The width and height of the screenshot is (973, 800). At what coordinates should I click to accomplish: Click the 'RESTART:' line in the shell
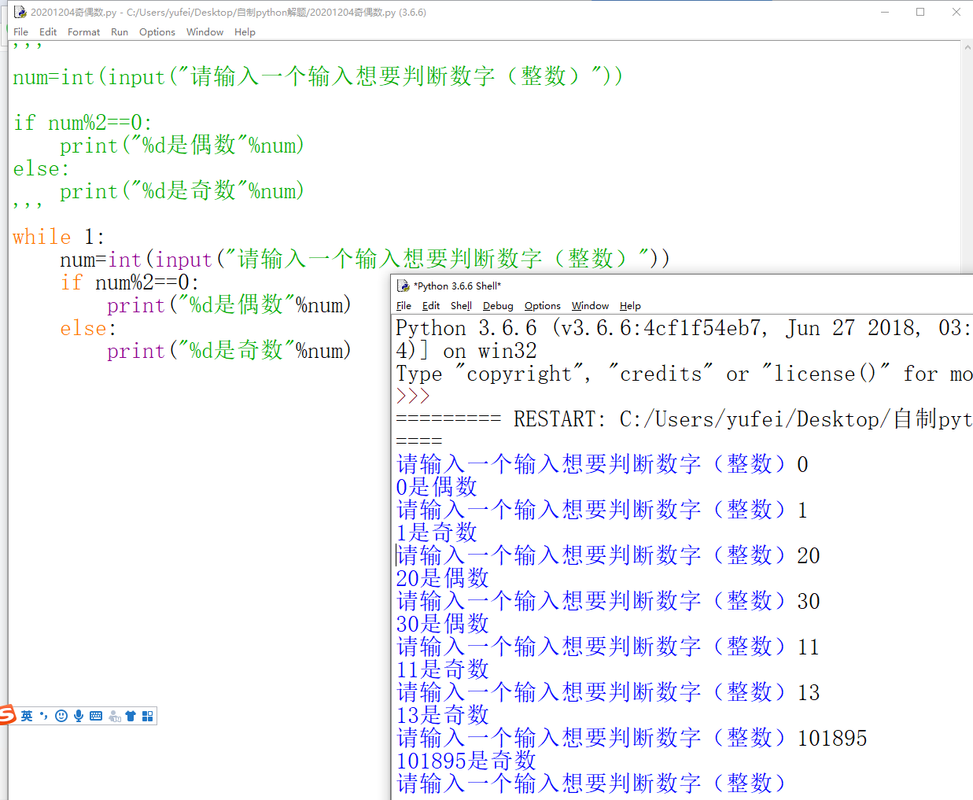click(x=684, y=419)
